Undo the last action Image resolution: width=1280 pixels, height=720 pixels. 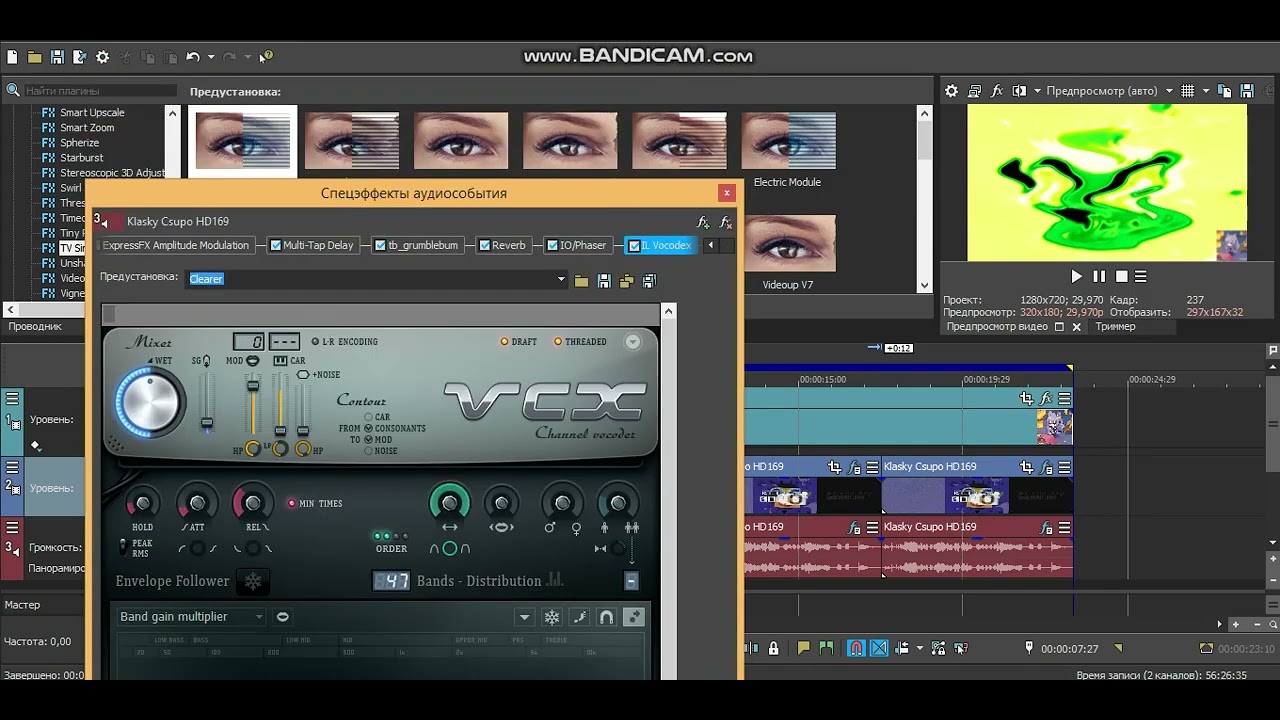point(193,57)
